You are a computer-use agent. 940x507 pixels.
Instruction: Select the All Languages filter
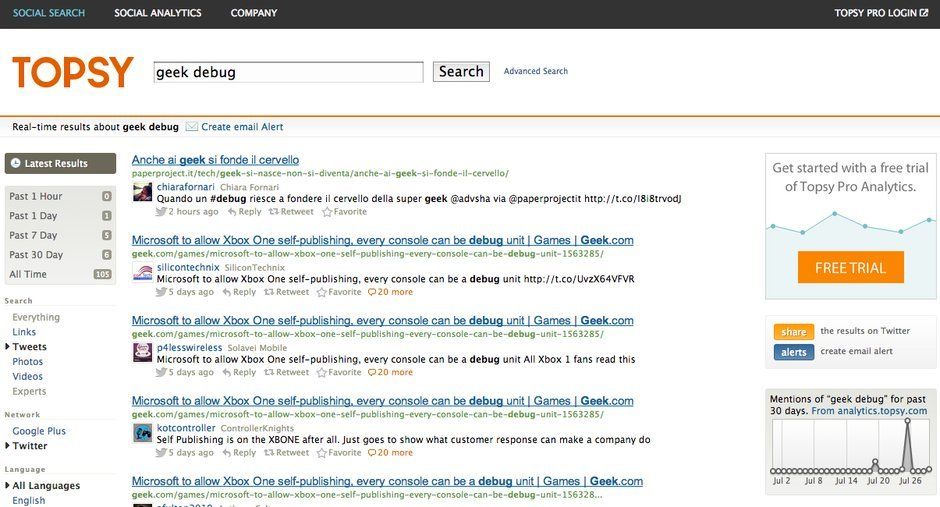(46, 485)
